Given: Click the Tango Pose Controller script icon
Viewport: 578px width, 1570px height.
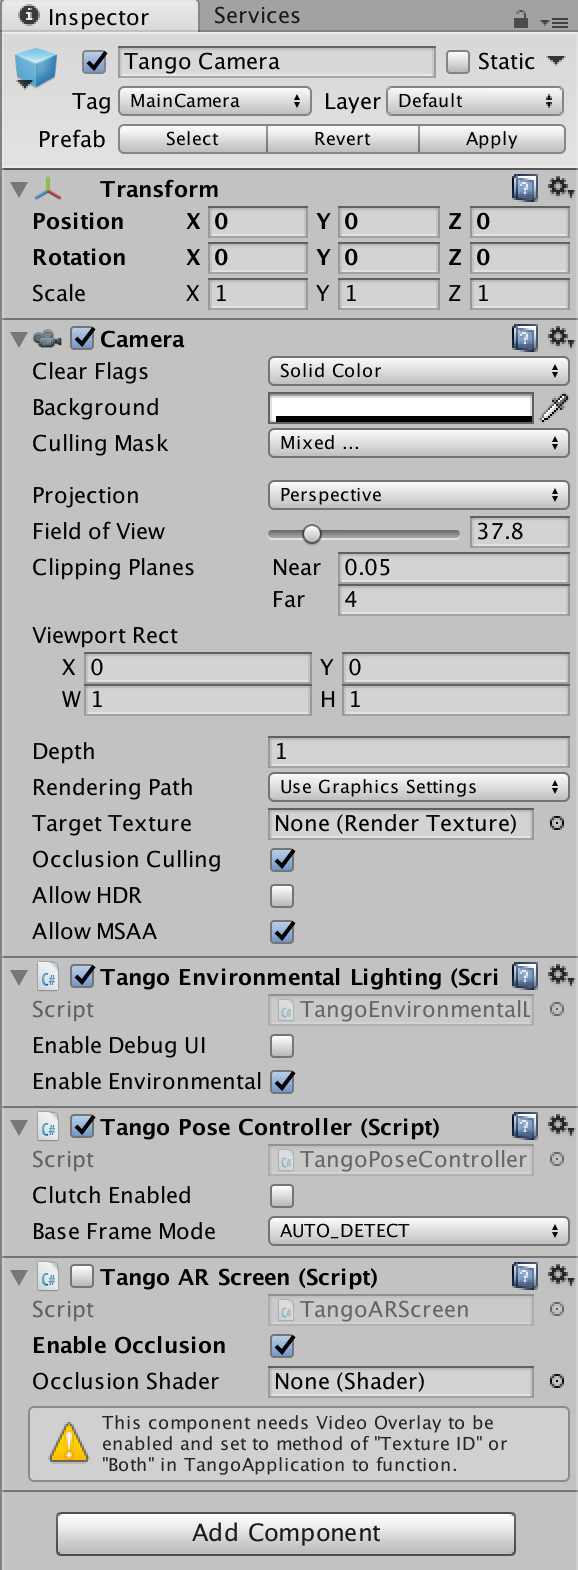Looking at the screenshot, I should tap(48, 1127).
